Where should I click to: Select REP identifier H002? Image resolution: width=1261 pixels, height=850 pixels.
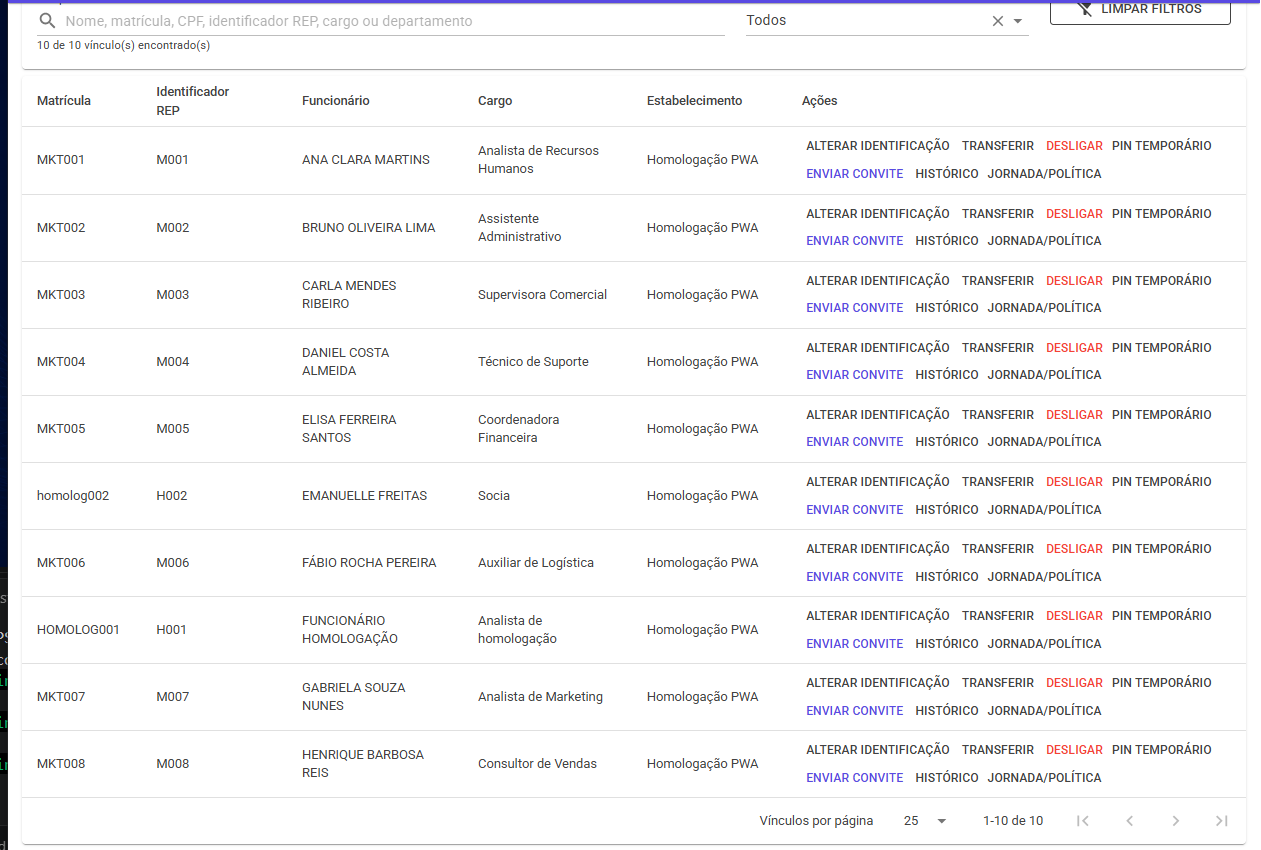tap(172, 496)
